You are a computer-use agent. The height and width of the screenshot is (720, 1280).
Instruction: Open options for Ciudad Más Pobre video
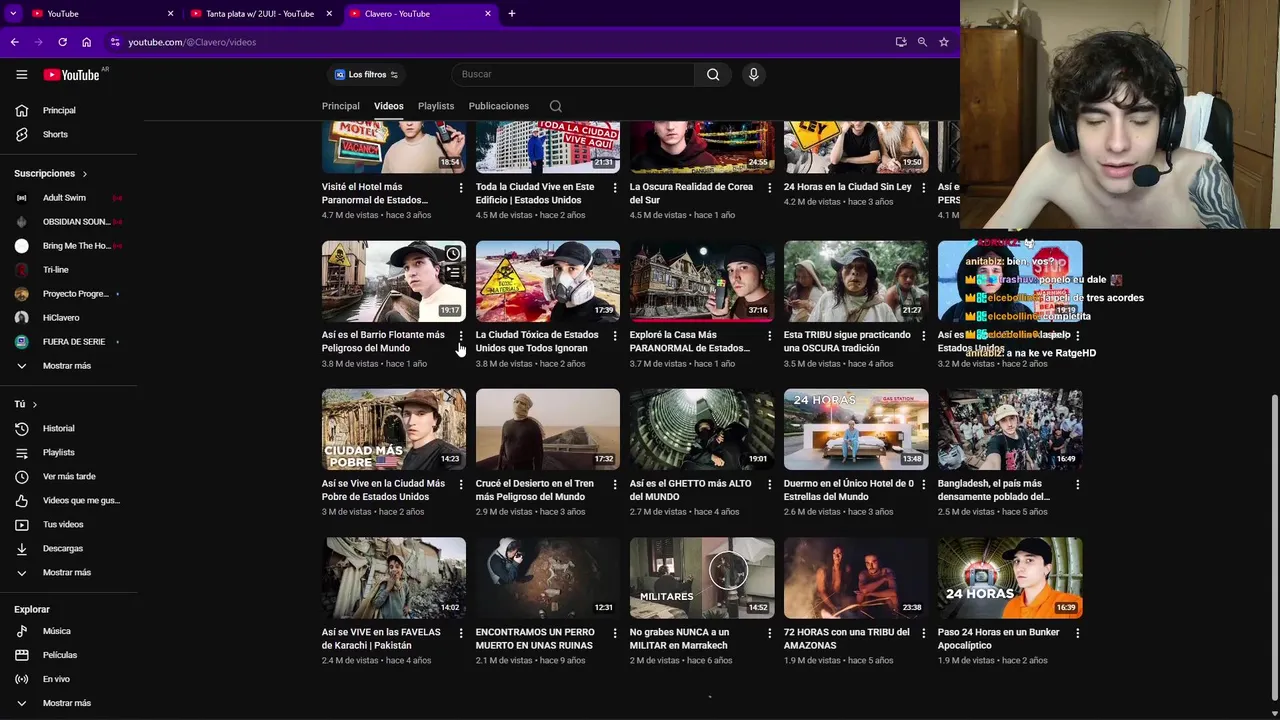coord(461,484)
